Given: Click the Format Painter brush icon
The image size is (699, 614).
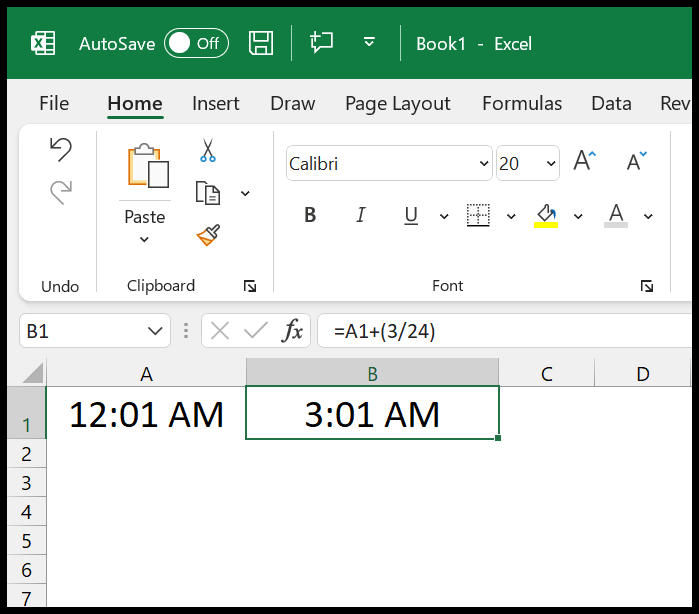Looking at the screenshot, I should (207, 235).
